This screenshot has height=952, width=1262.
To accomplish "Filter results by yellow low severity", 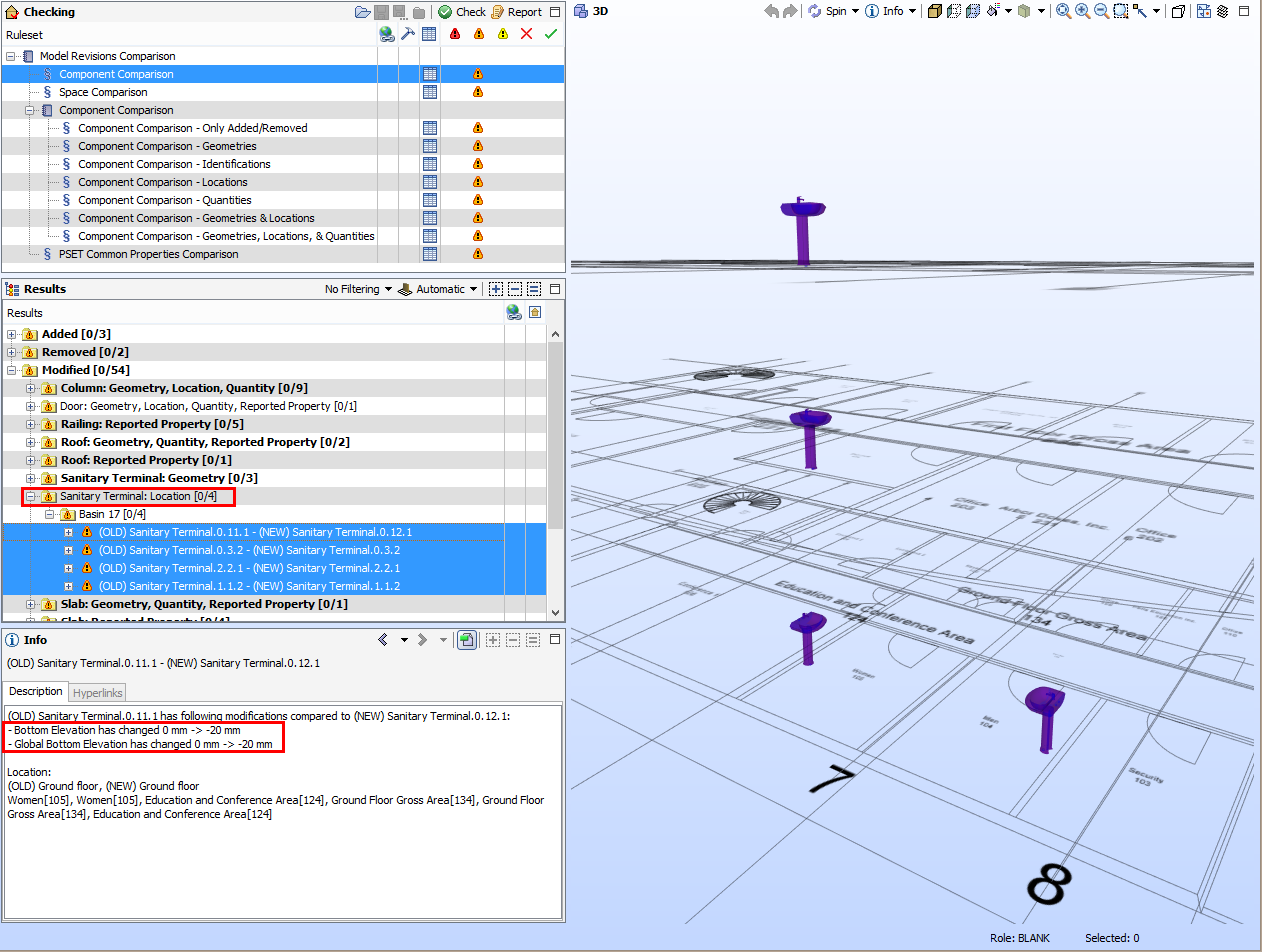I will [503, 33].
